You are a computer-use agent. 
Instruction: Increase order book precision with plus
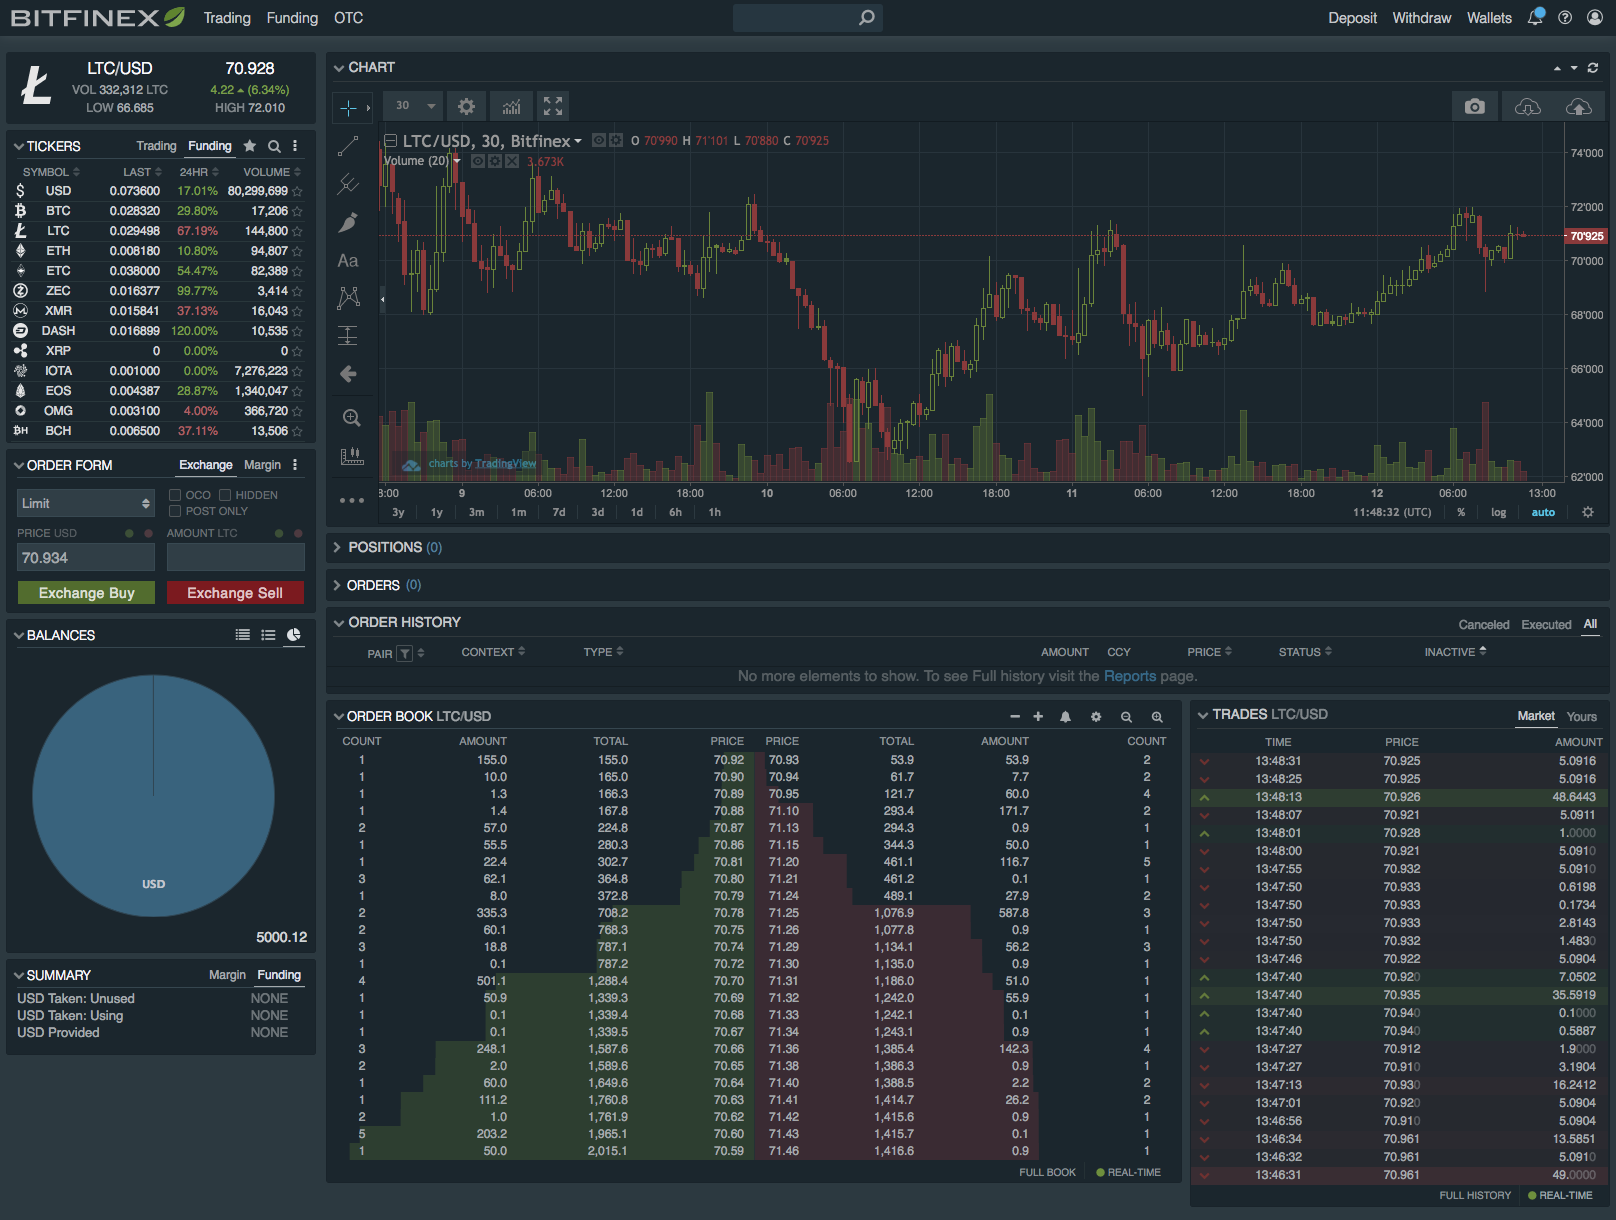pyautogui.click(x=1038, y=716)
